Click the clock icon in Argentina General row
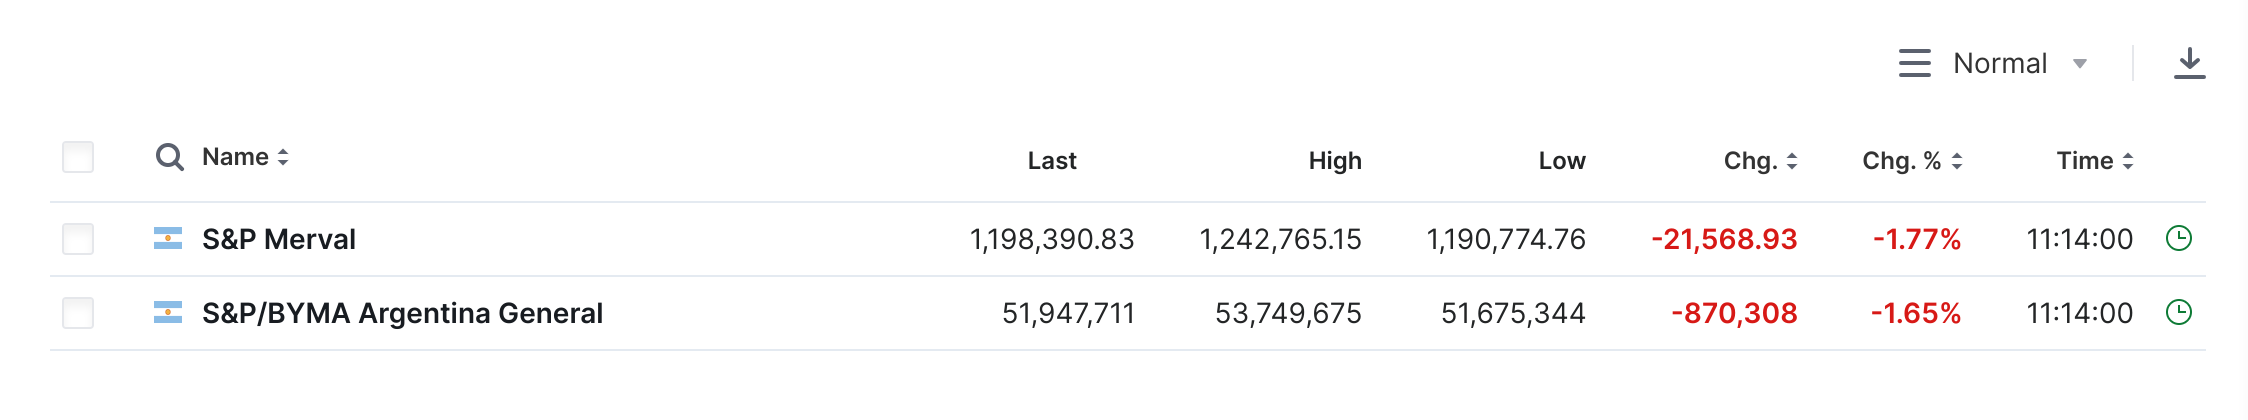Screen dimensions: 2248x420 coord(2178,312)
